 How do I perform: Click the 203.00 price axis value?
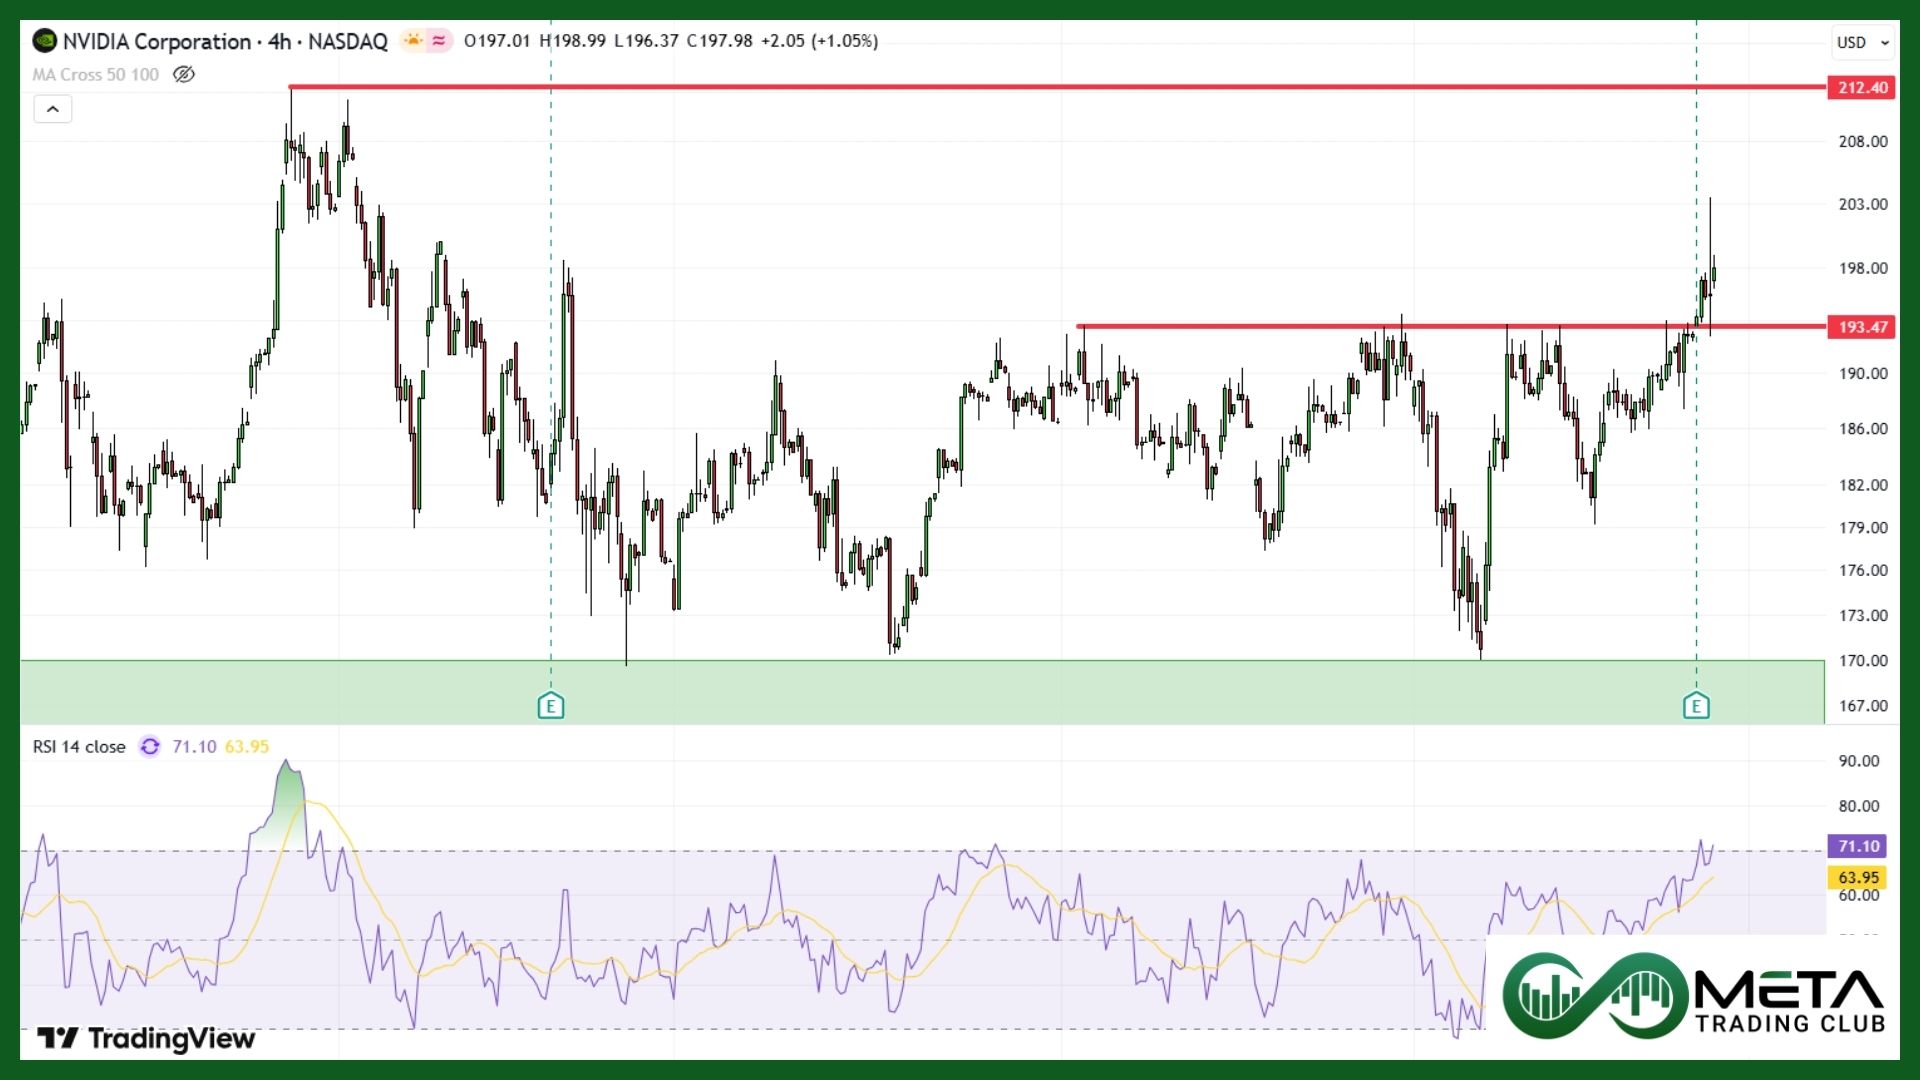(1863, 204)
